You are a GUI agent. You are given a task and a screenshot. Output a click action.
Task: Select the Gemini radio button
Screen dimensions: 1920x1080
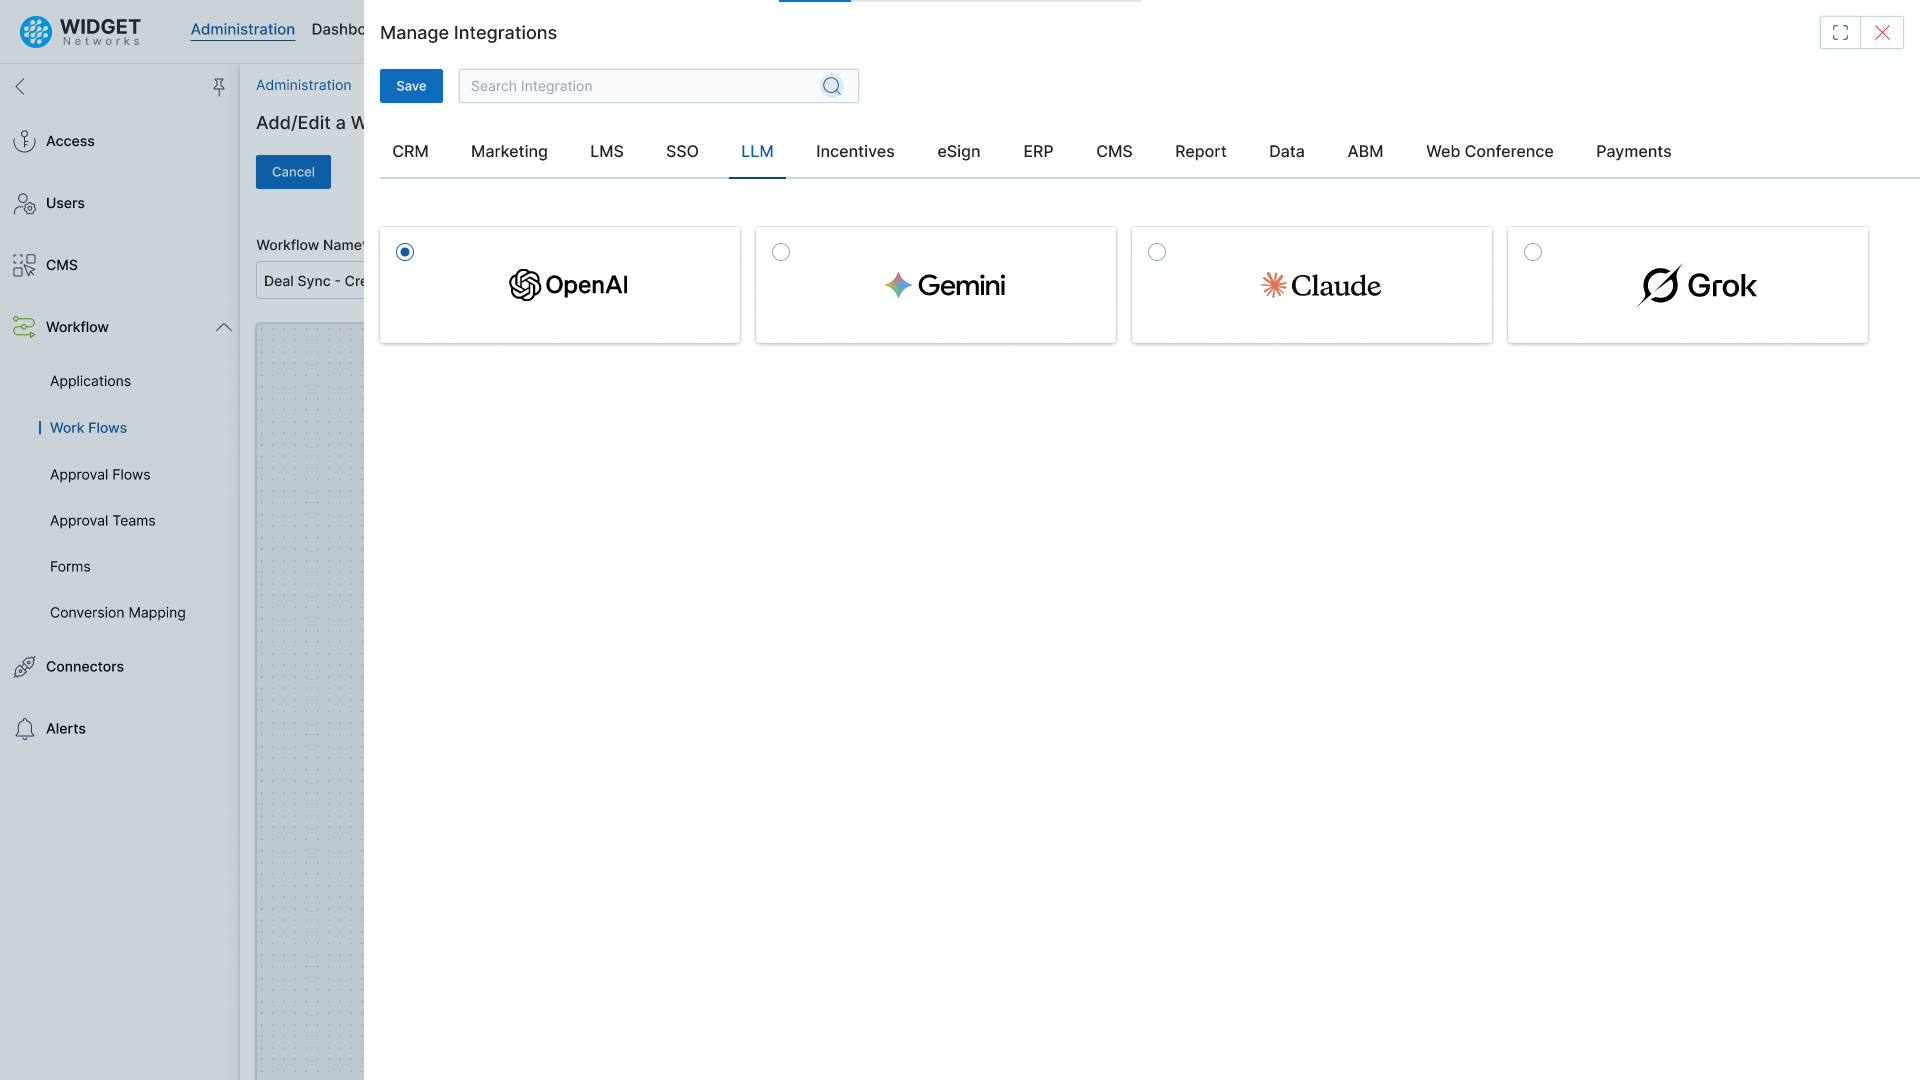point(781,252)
